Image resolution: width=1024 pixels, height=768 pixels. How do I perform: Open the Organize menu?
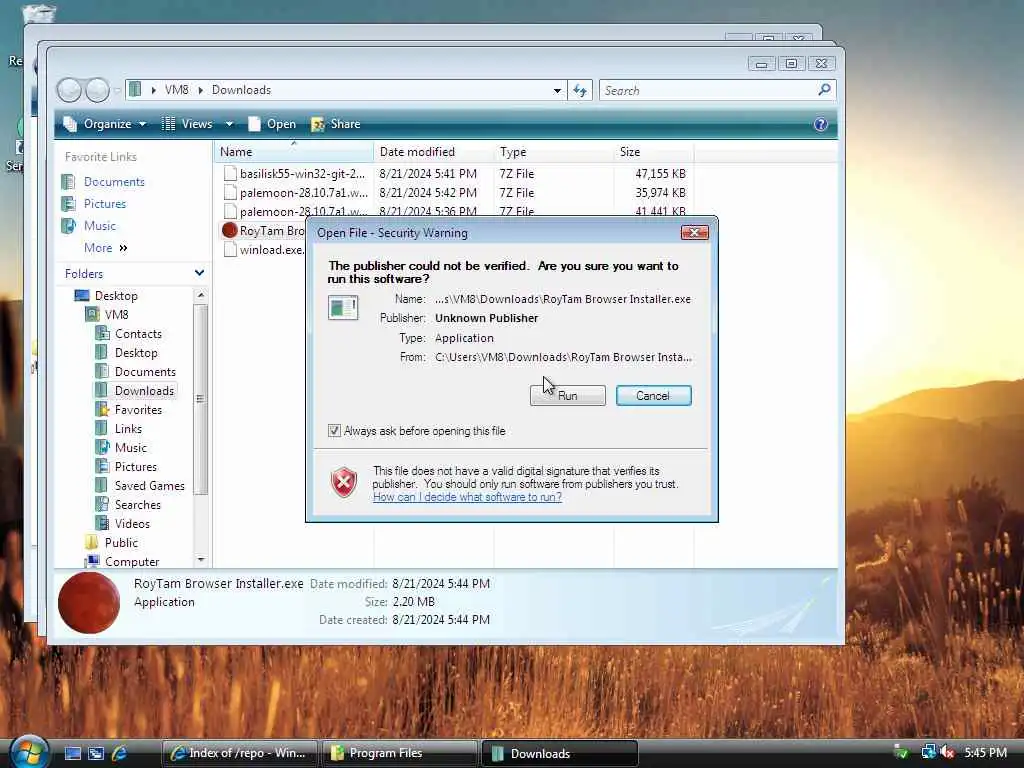pyautogui.click(x=104, y=124)
